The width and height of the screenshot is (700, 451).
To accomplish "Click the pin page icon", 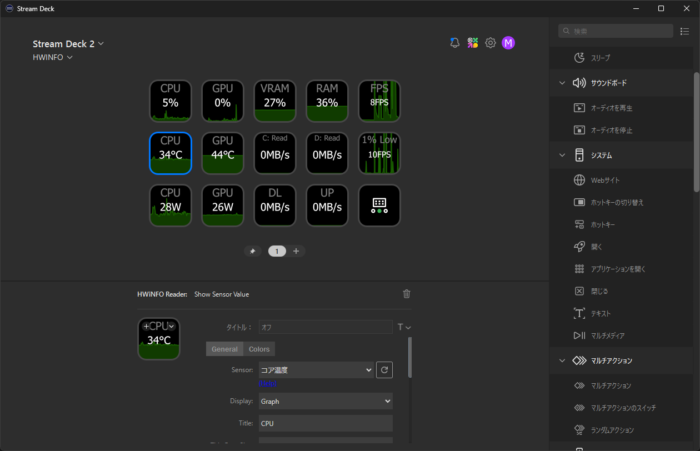I will coord(252,251).
